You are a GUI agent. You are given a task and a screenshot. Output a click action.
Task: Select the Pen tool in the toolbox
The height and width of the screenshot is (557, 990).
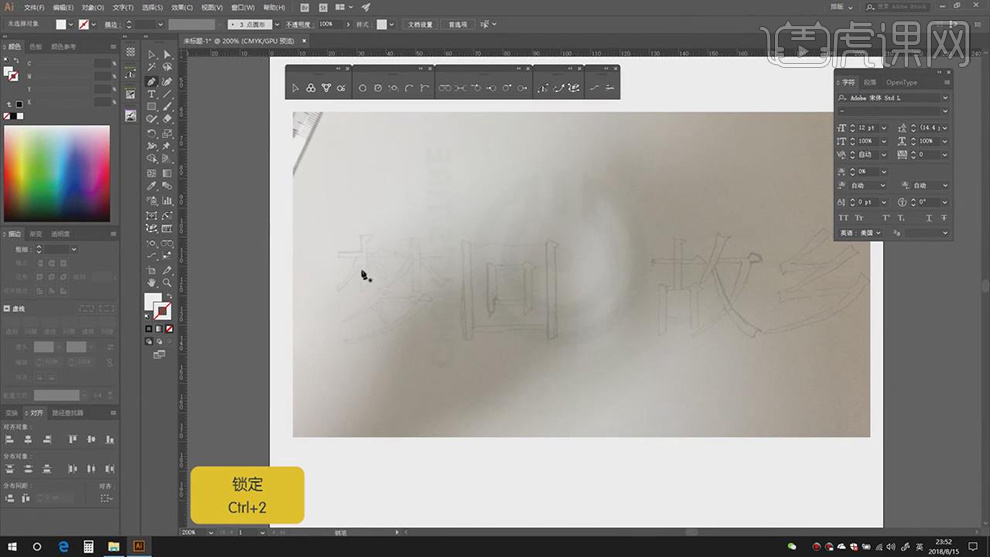point(151,81)
